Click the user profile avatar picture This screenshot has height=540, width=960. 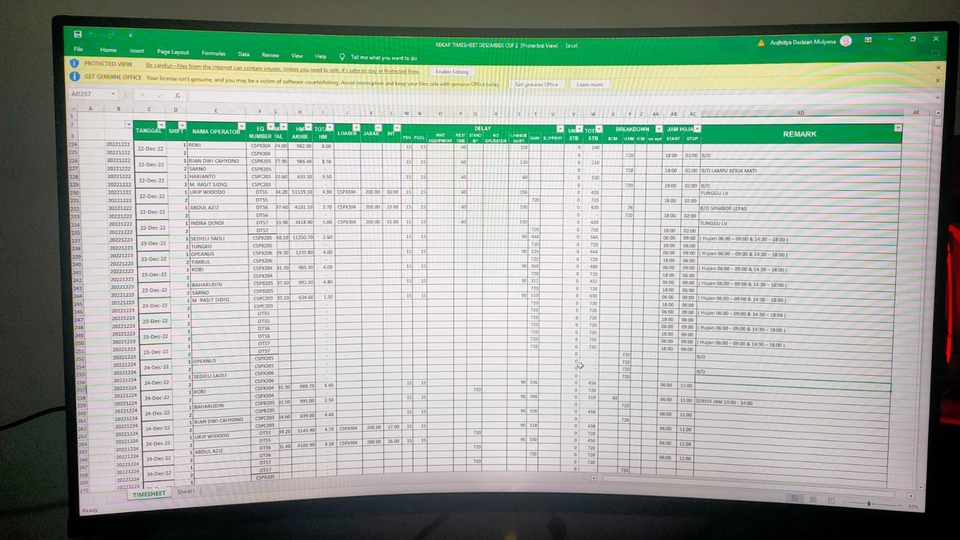tap(846, 41)
